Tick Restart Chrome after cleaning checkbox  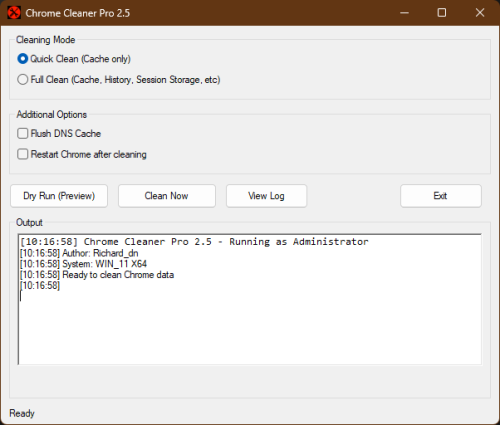click(23, 154)
